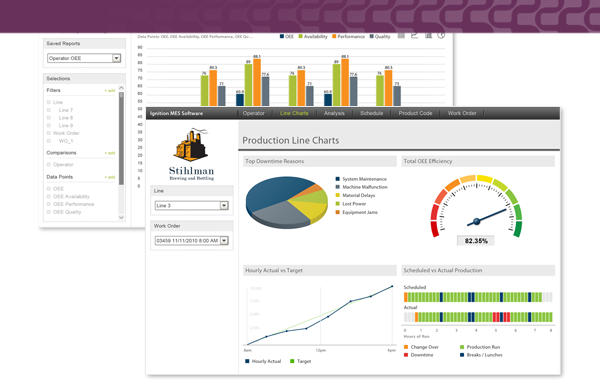Switch to pie chart view icon
The image size is (600, 388).
coord(442,36)
